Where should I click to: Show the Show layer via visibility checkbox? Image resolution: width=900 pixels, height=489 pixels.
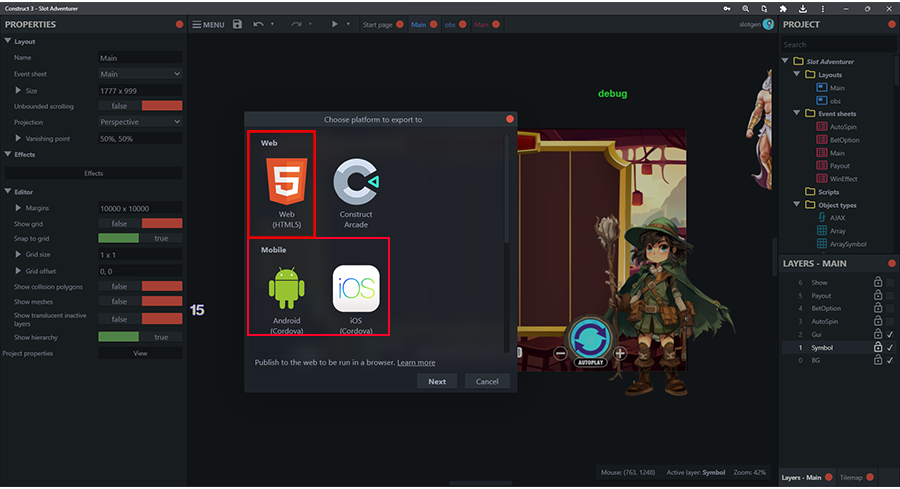tap(890, 282)
